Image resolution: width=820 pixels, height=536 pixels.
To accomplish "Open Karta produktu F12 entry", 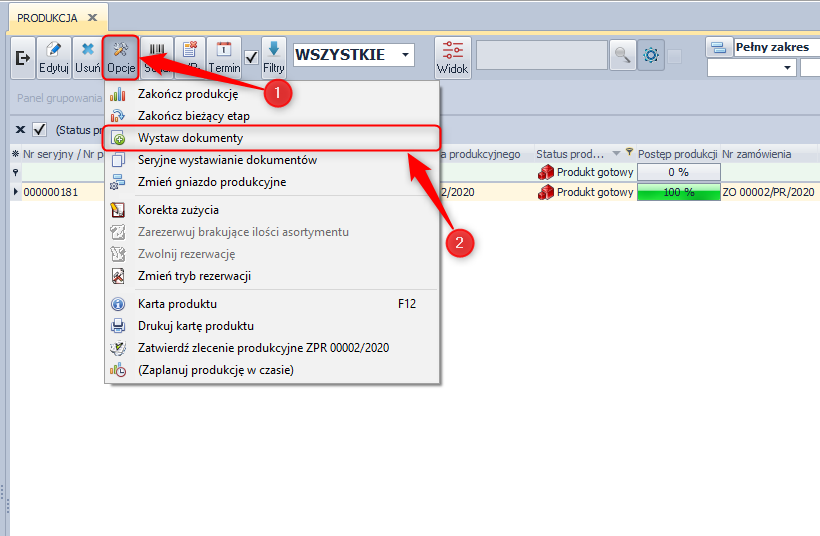I will (272, 304).
